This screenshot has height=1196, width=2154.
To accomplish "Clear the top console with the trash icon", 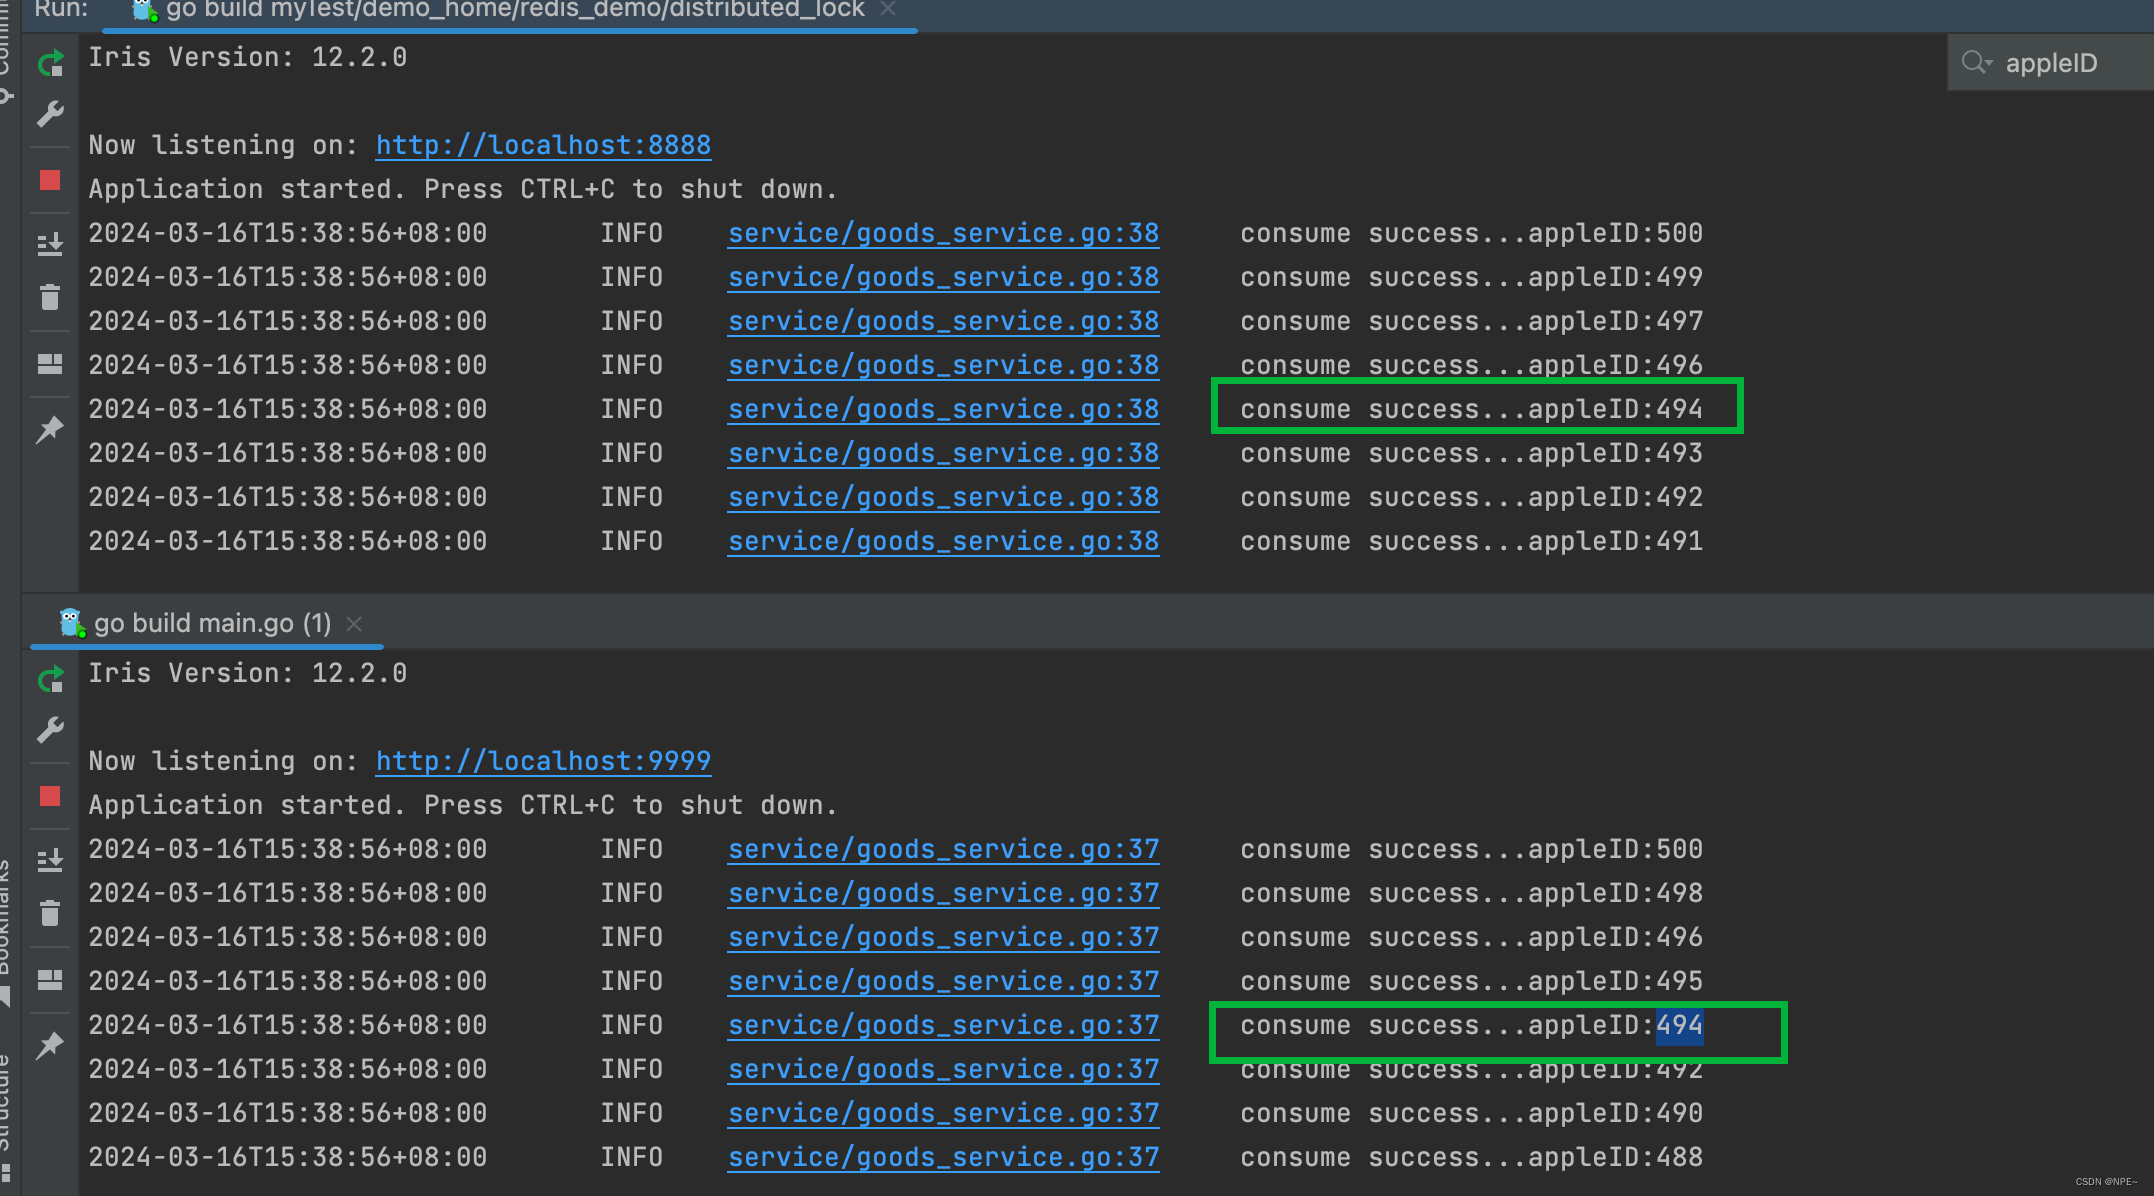I will coord(50,297).
